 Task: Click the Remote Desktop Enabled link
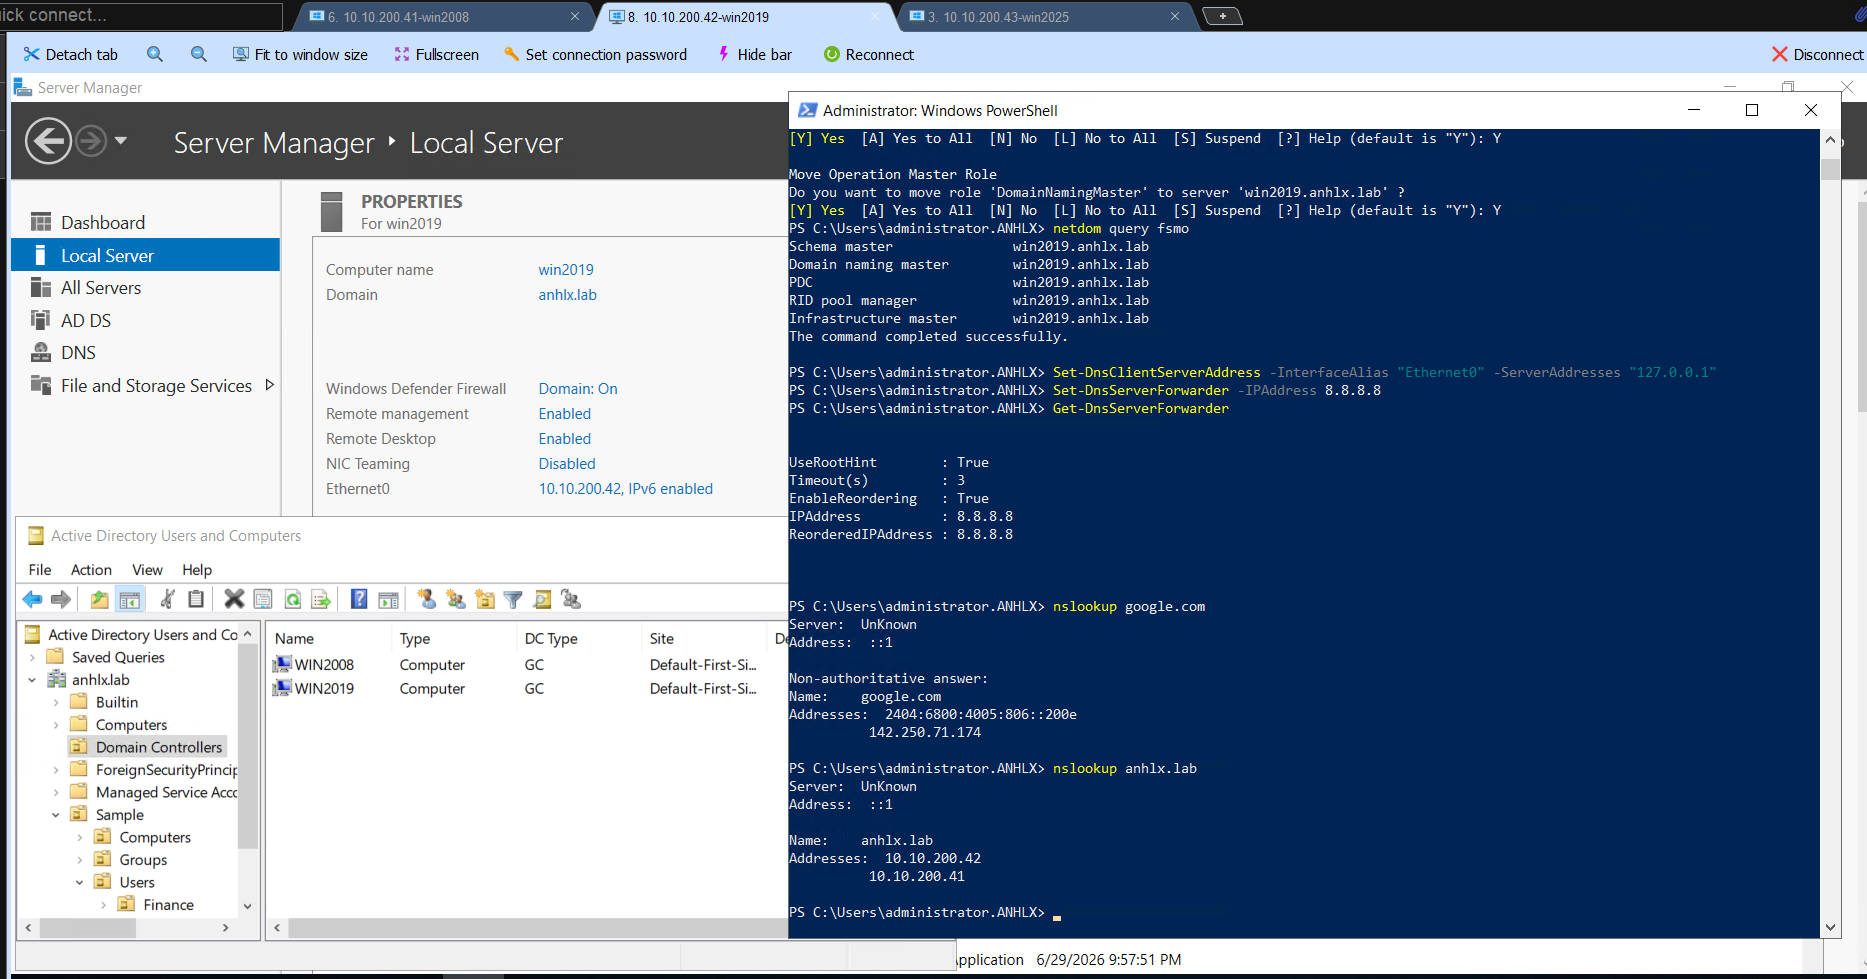[x=564, y=438]
